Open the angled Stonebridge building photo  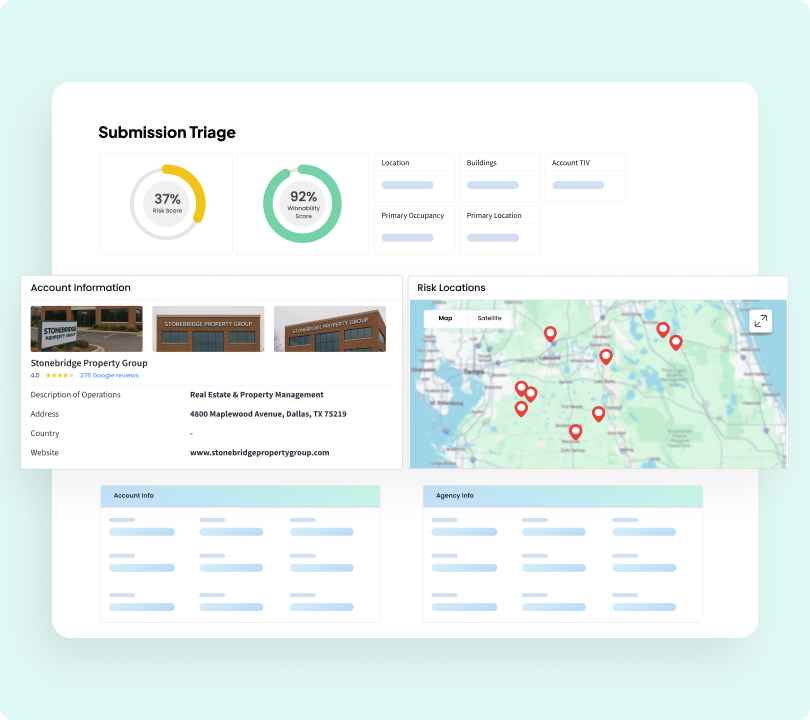330,329
